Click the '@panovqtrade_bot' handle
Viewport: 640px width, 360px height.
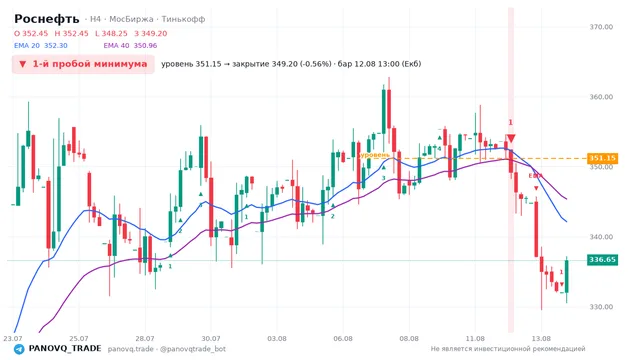pos(193,349)
